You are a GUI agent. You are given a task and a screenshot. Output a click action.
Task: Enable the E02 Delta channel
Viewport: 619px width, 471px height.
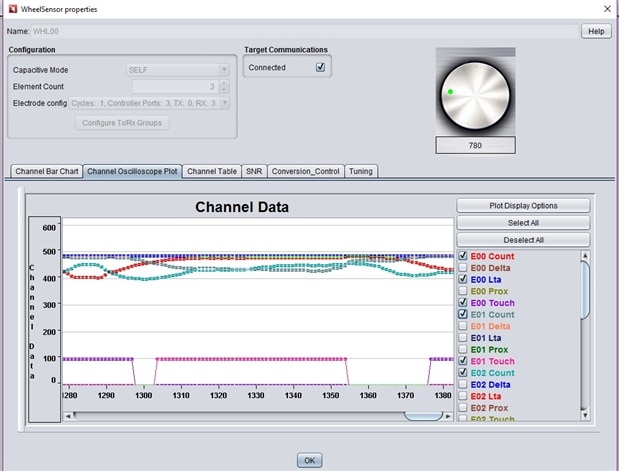pos(464,384)
